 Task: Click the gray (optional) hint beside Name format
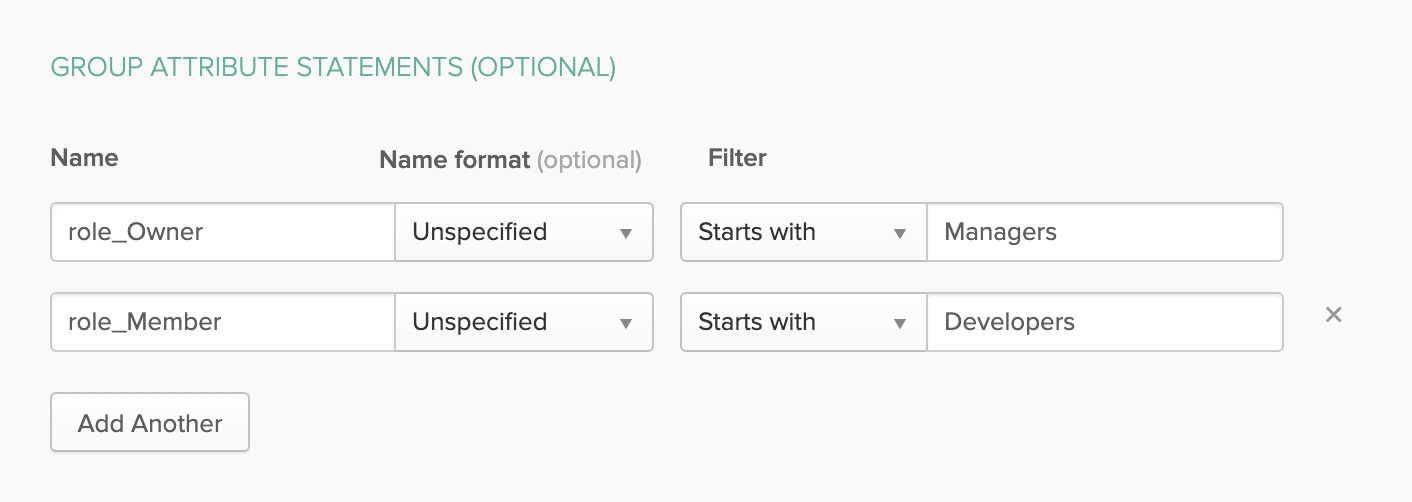(589, 160)
